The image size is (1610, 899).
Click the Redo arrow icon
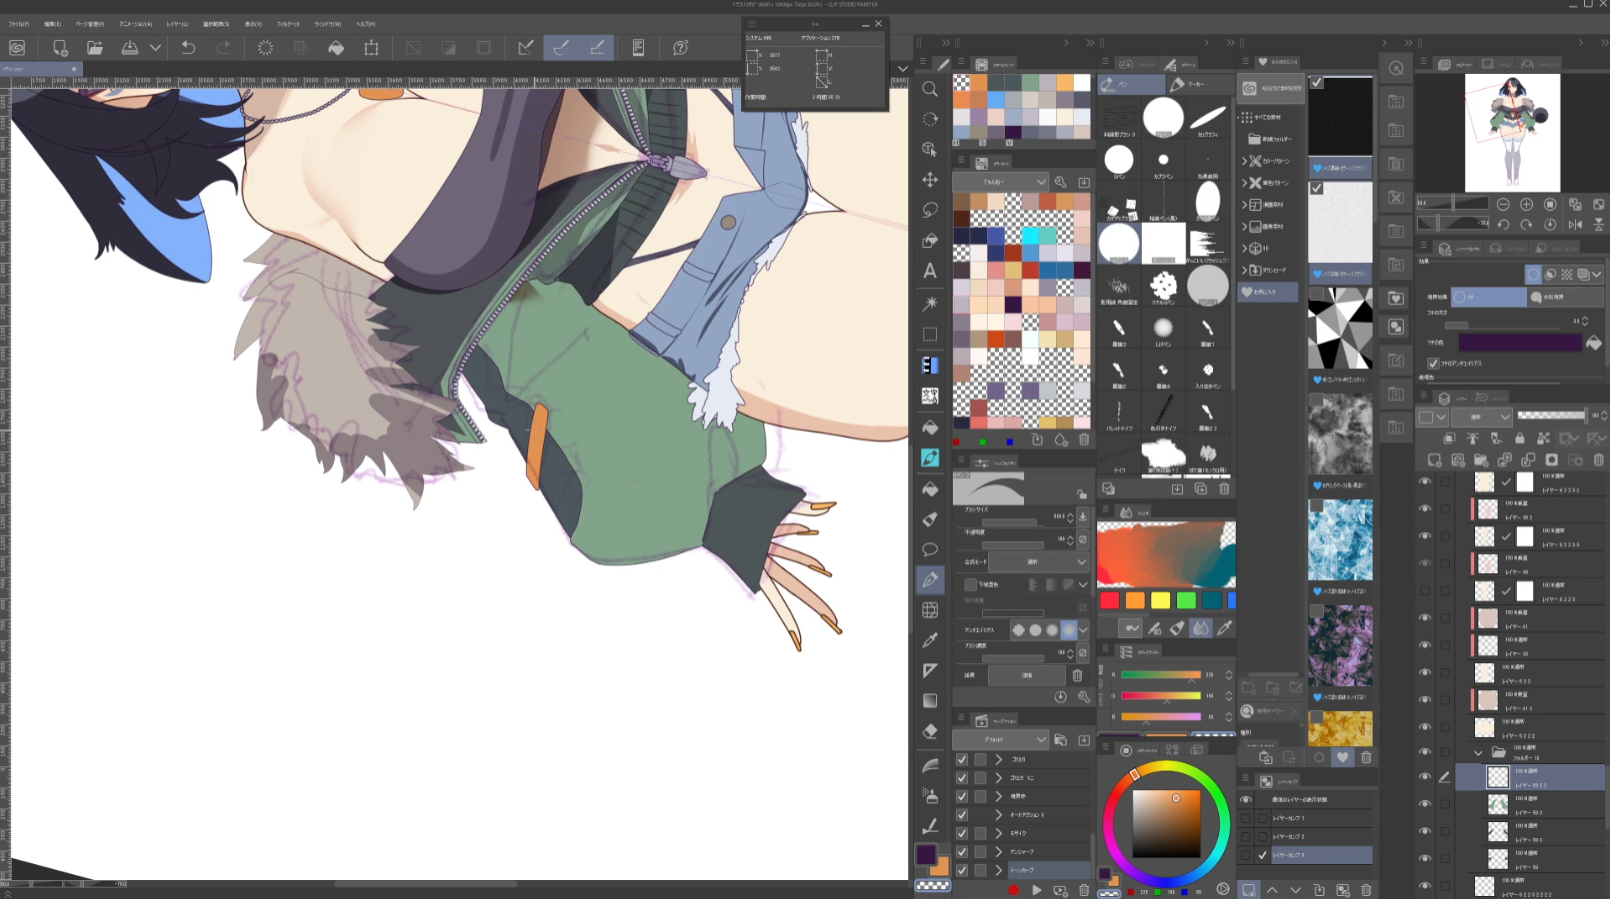pyautogui.click(x=223, y=47)
